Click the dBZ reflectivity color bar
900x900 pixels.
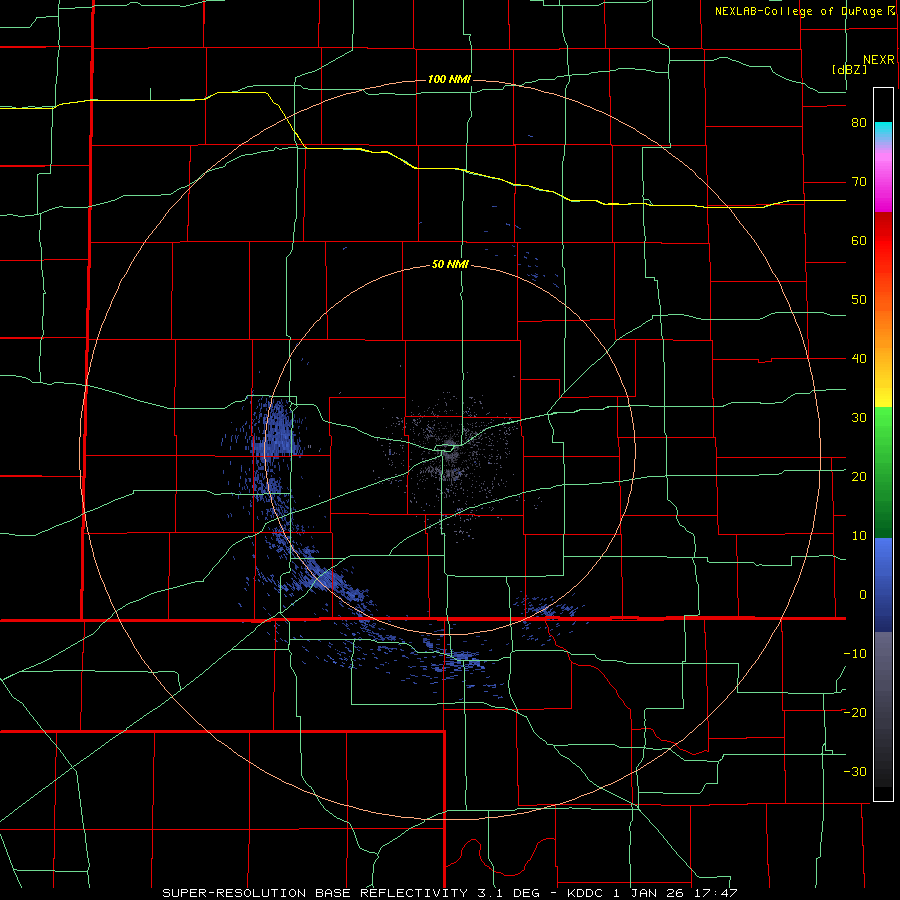coord(883,444)
